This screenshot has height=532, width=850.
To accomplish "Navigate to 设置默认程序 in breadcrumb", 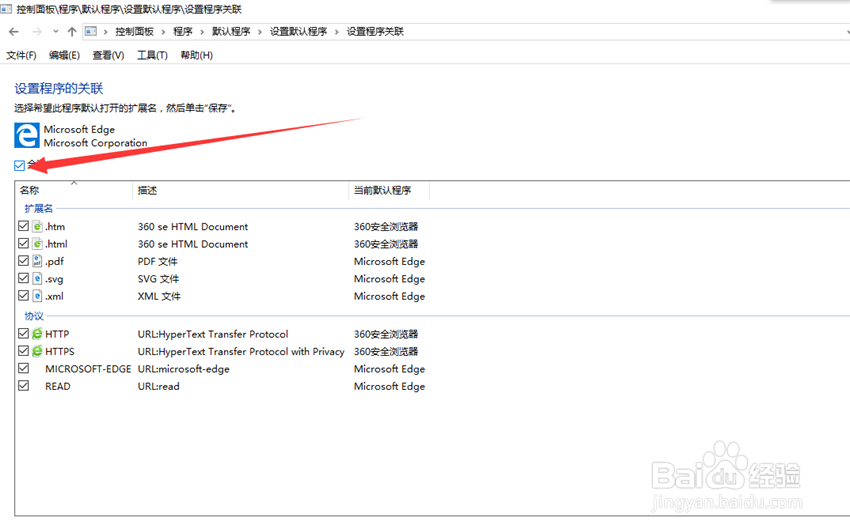I will pos(298,31).
